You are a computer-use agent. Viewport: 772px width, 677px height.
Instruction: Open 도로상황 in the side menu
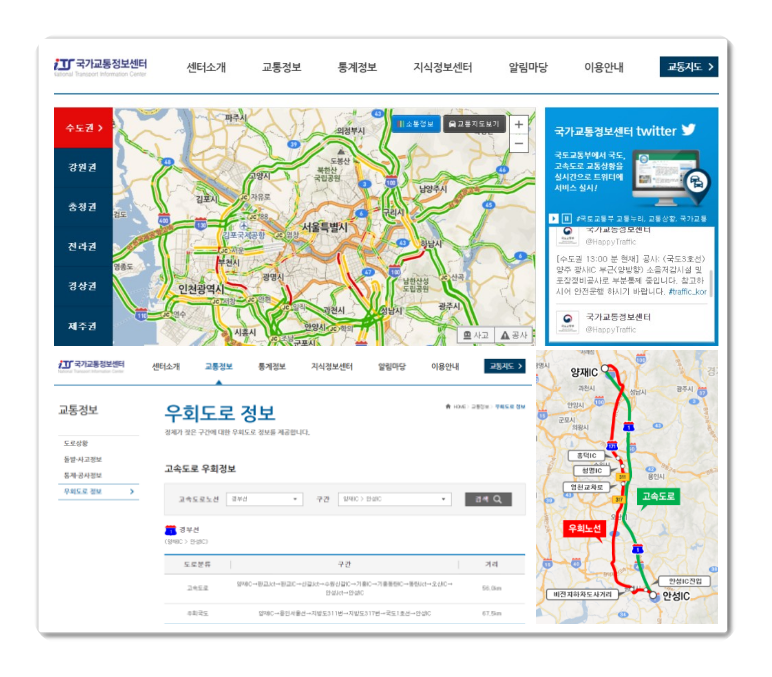tap(76, 443)
